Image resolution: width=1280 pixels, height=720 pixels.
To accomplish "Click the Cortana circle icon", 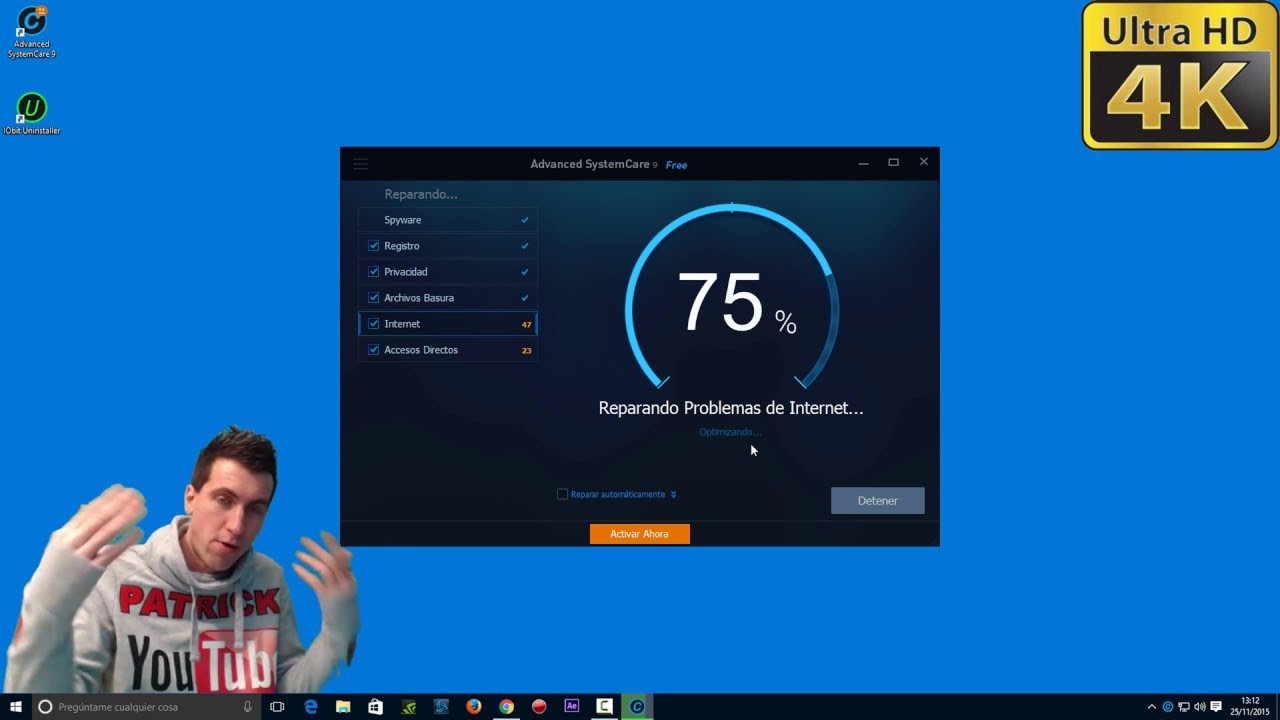I will pos(45,707).
